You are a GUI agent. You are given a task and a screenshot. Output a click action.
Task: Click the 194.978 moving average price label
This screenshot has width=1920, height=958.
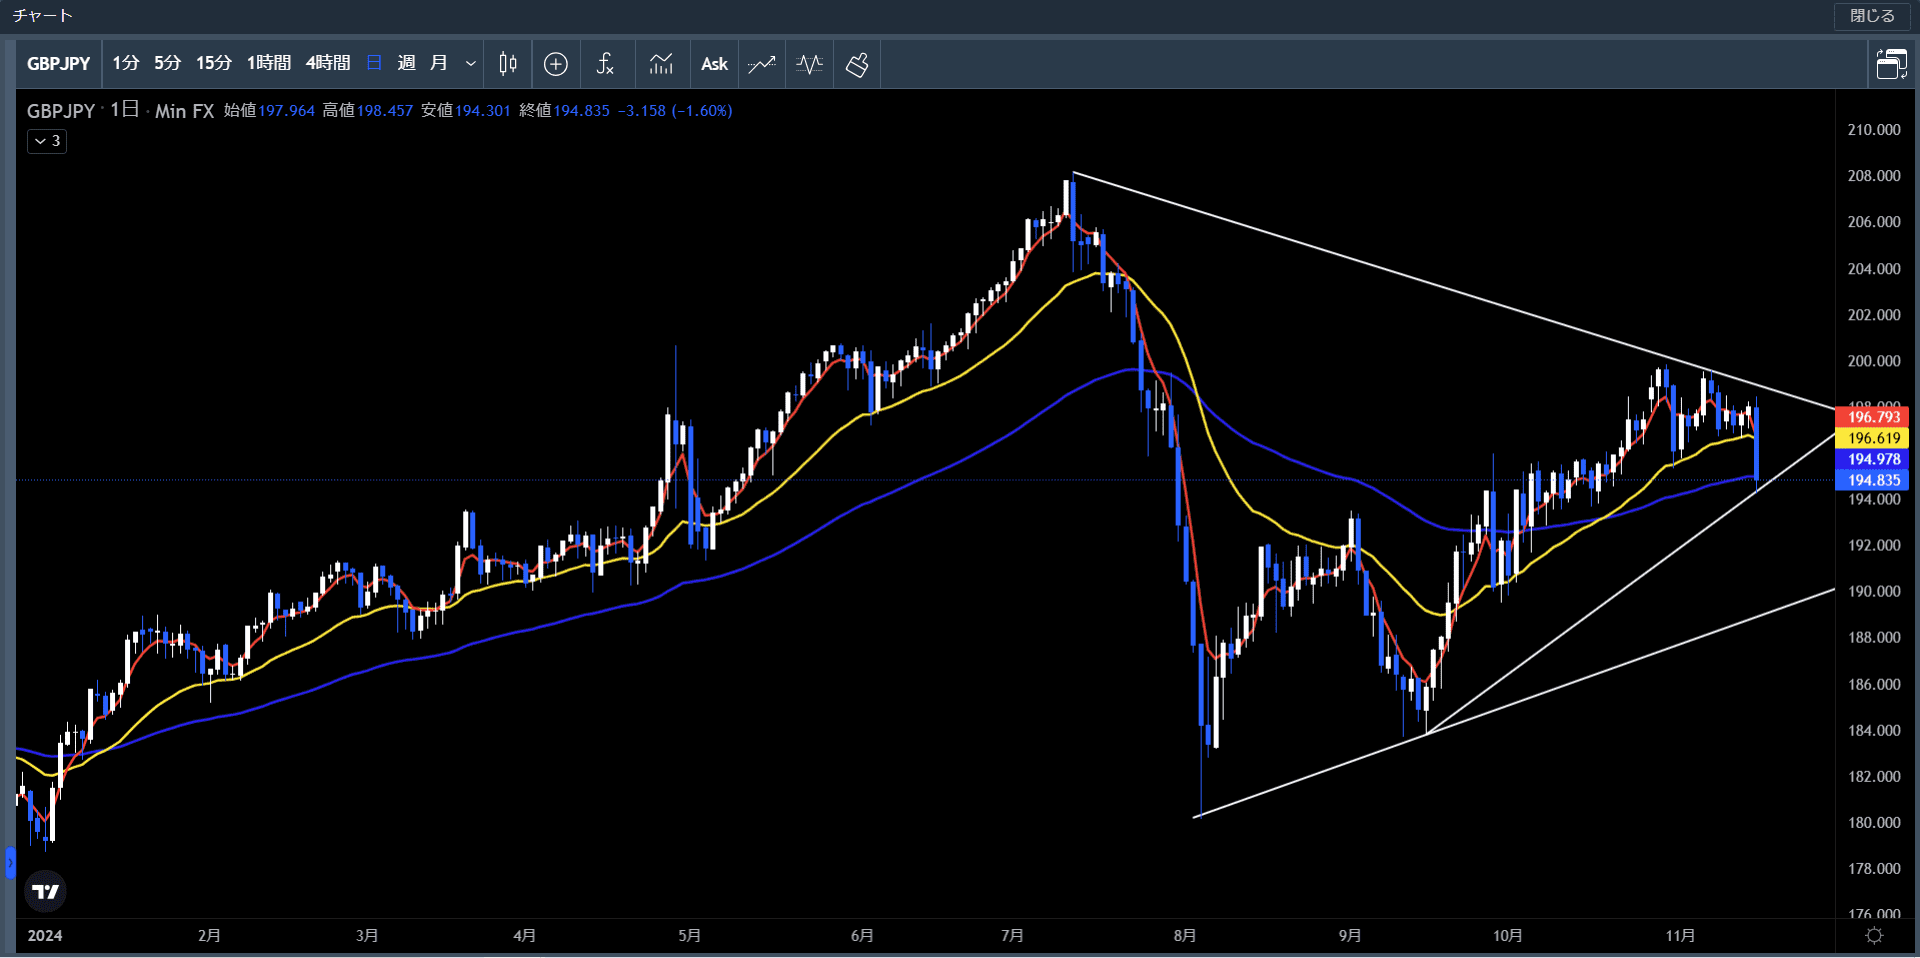(x=1873, y=459)
